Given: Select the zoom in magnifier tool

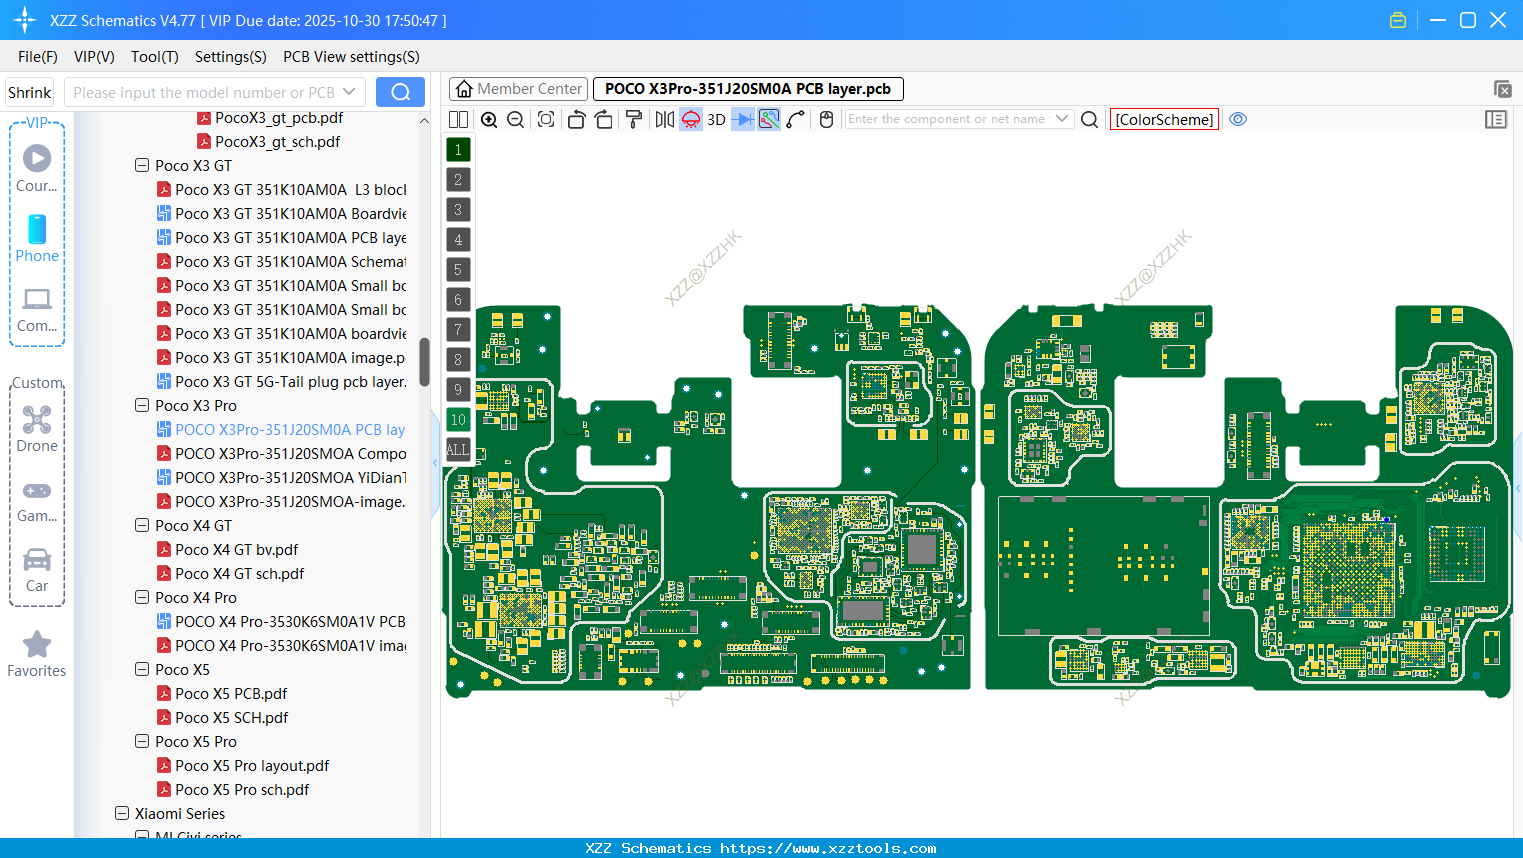Looking at the screenshot, I should [489, 119].
